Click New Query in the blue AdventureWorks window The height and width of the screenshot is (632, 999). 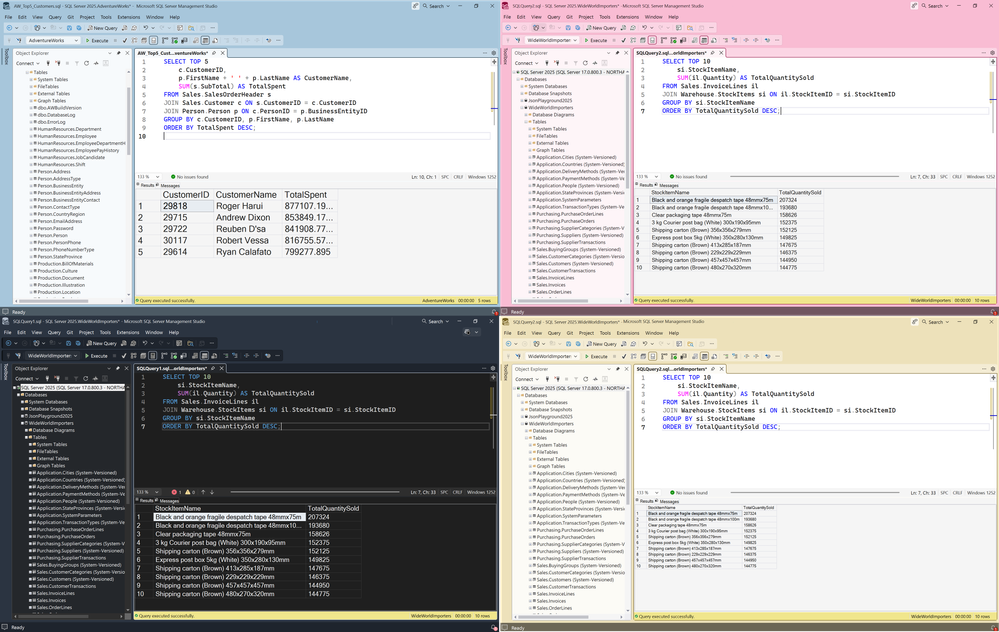click(103, 28)
